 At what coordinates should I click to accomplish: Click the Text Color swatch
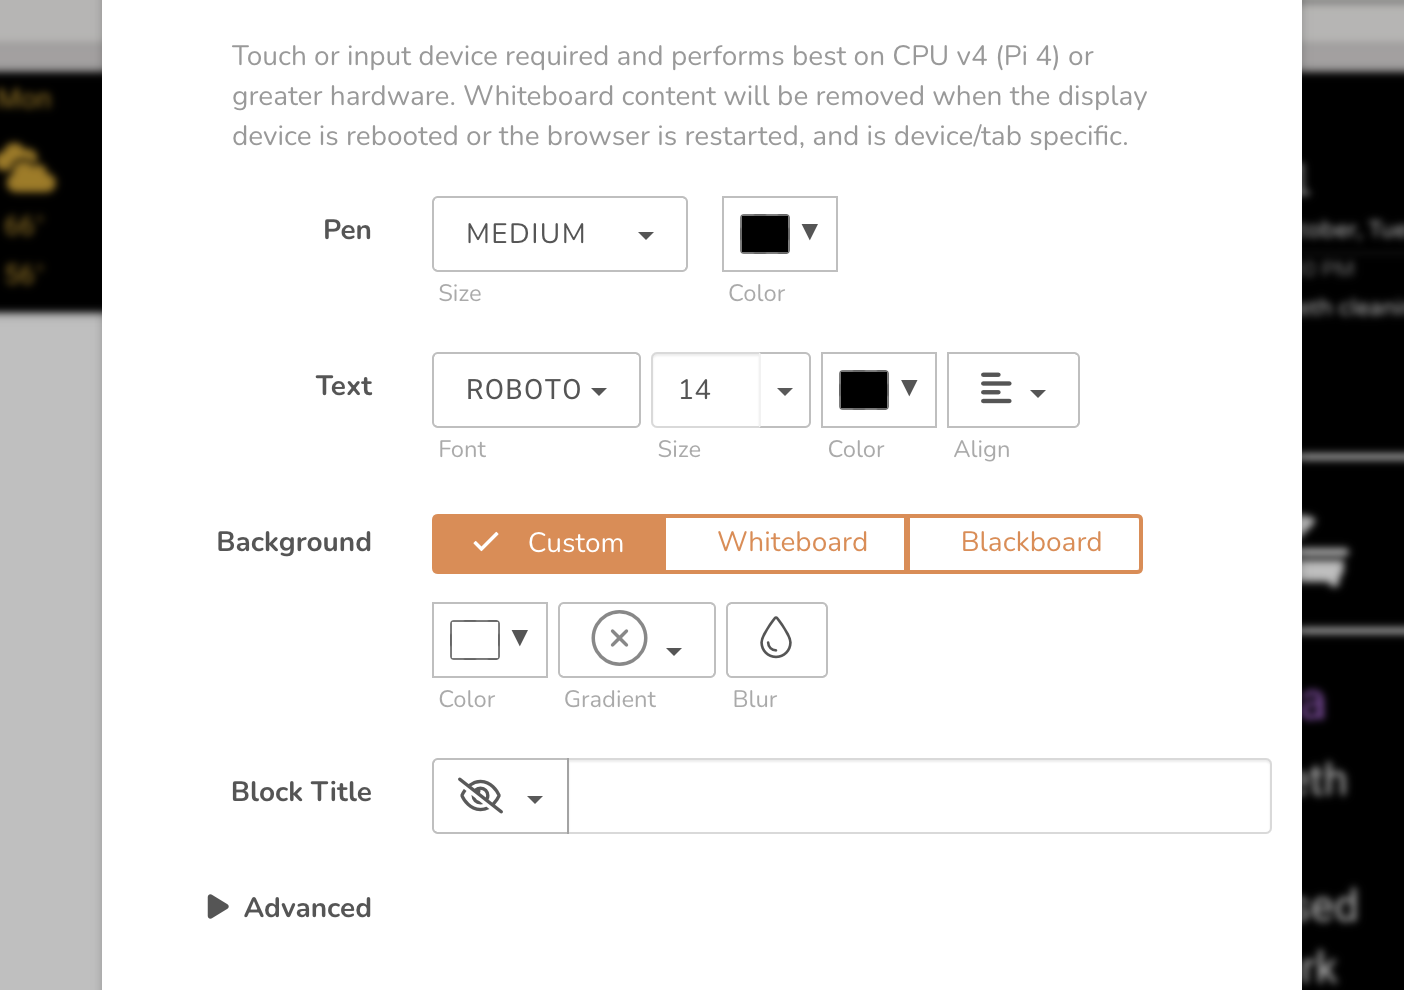coord(865,389)
